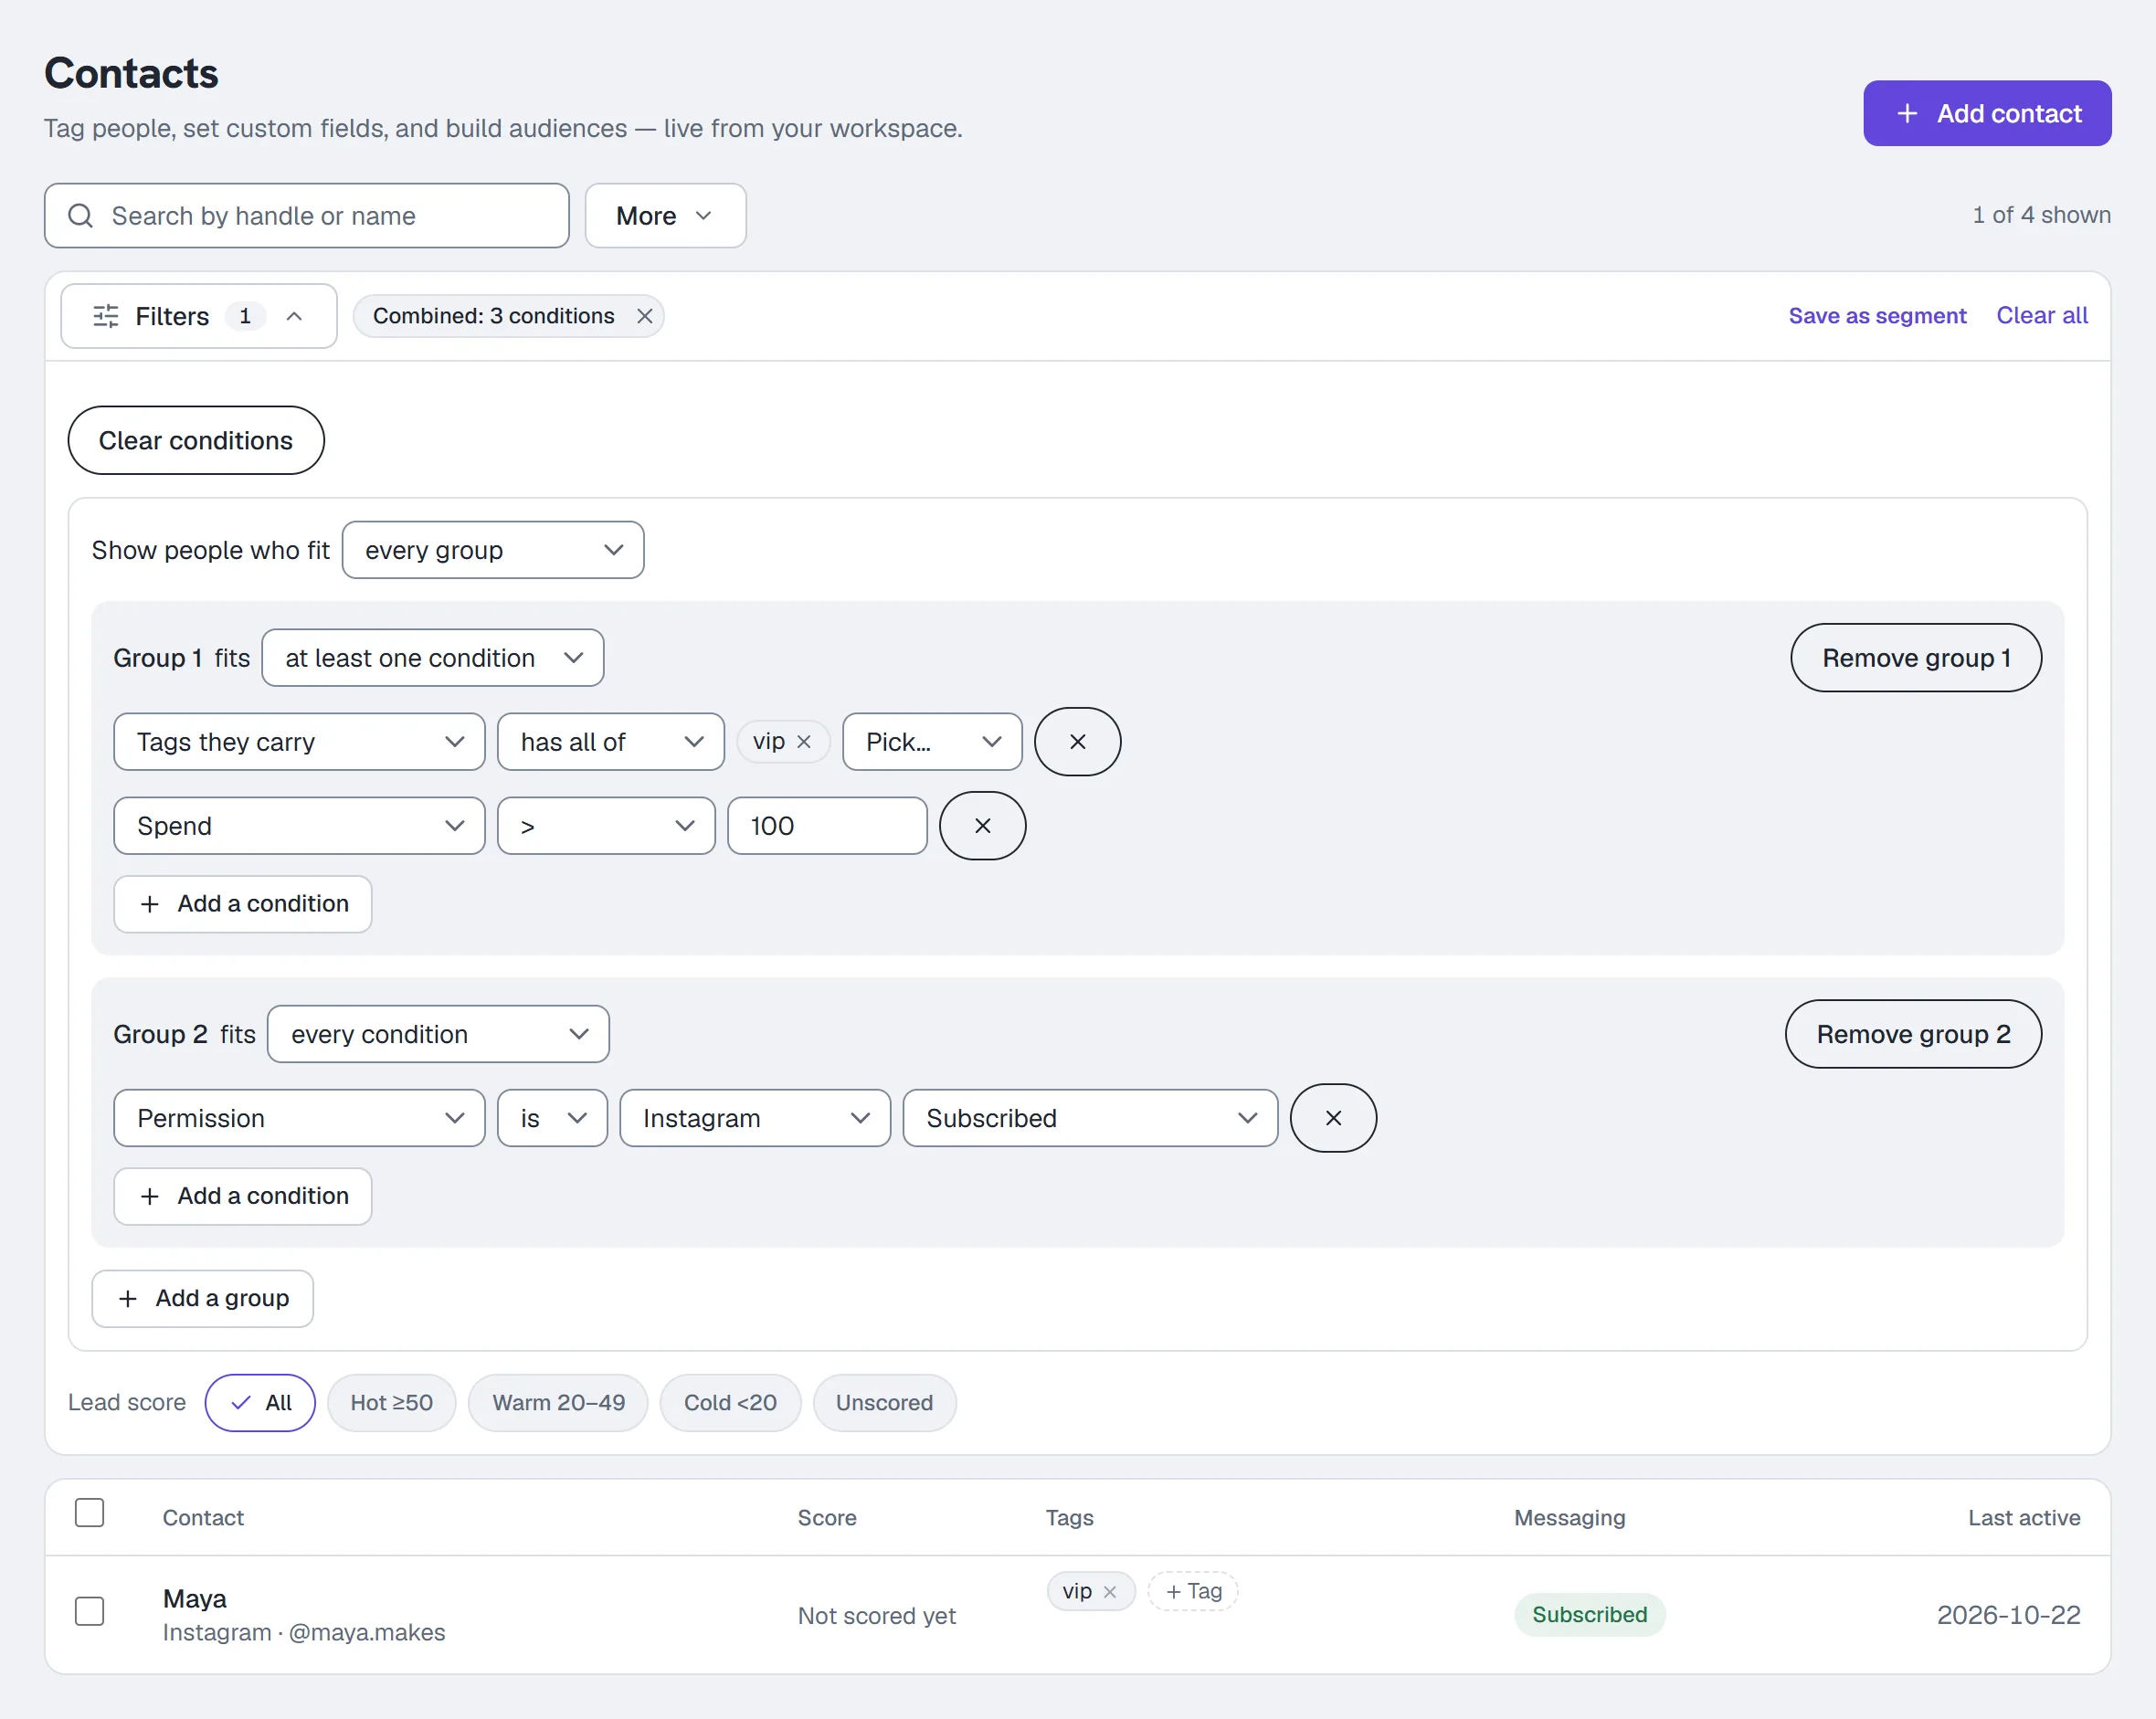Click the Clear all link
This screenshot has width=2156, height=1719.
pos(2041,315)
